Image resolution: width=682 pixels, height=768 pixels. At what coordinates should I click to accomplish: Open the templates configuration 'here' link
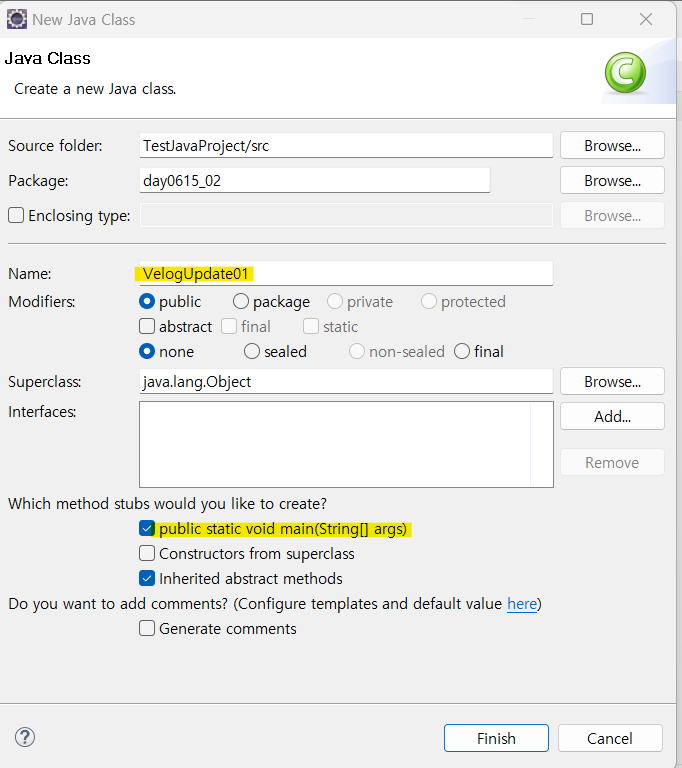click(521, 604)
